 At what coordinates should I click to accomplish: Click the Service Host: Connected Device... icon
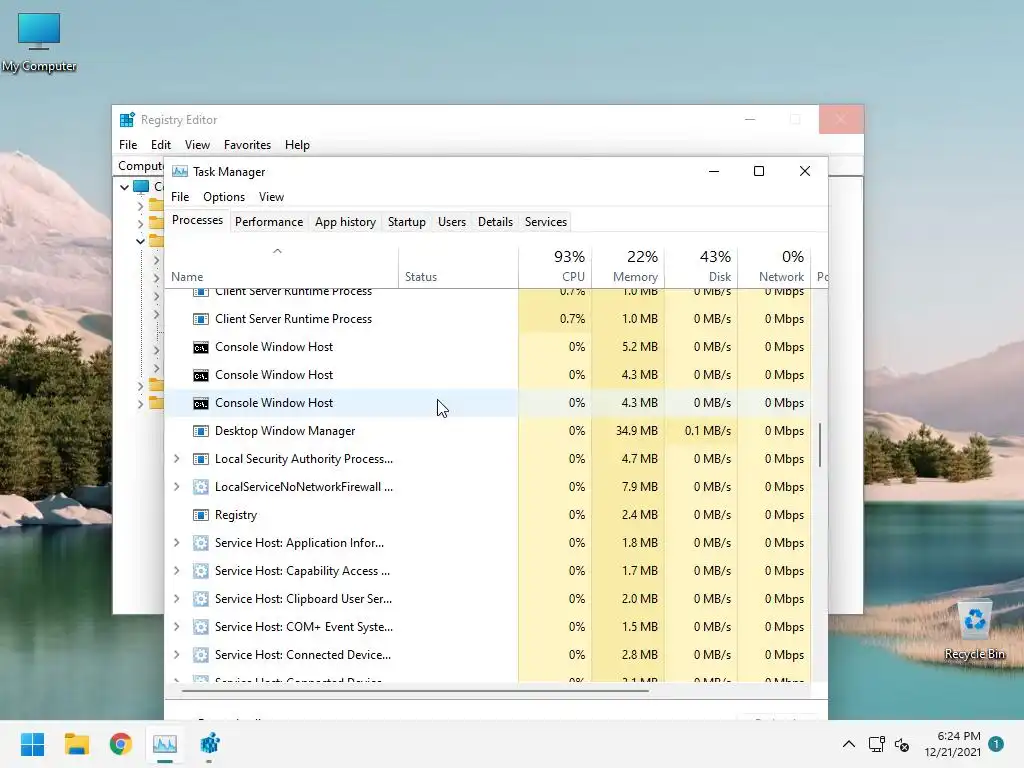[200, 655]
